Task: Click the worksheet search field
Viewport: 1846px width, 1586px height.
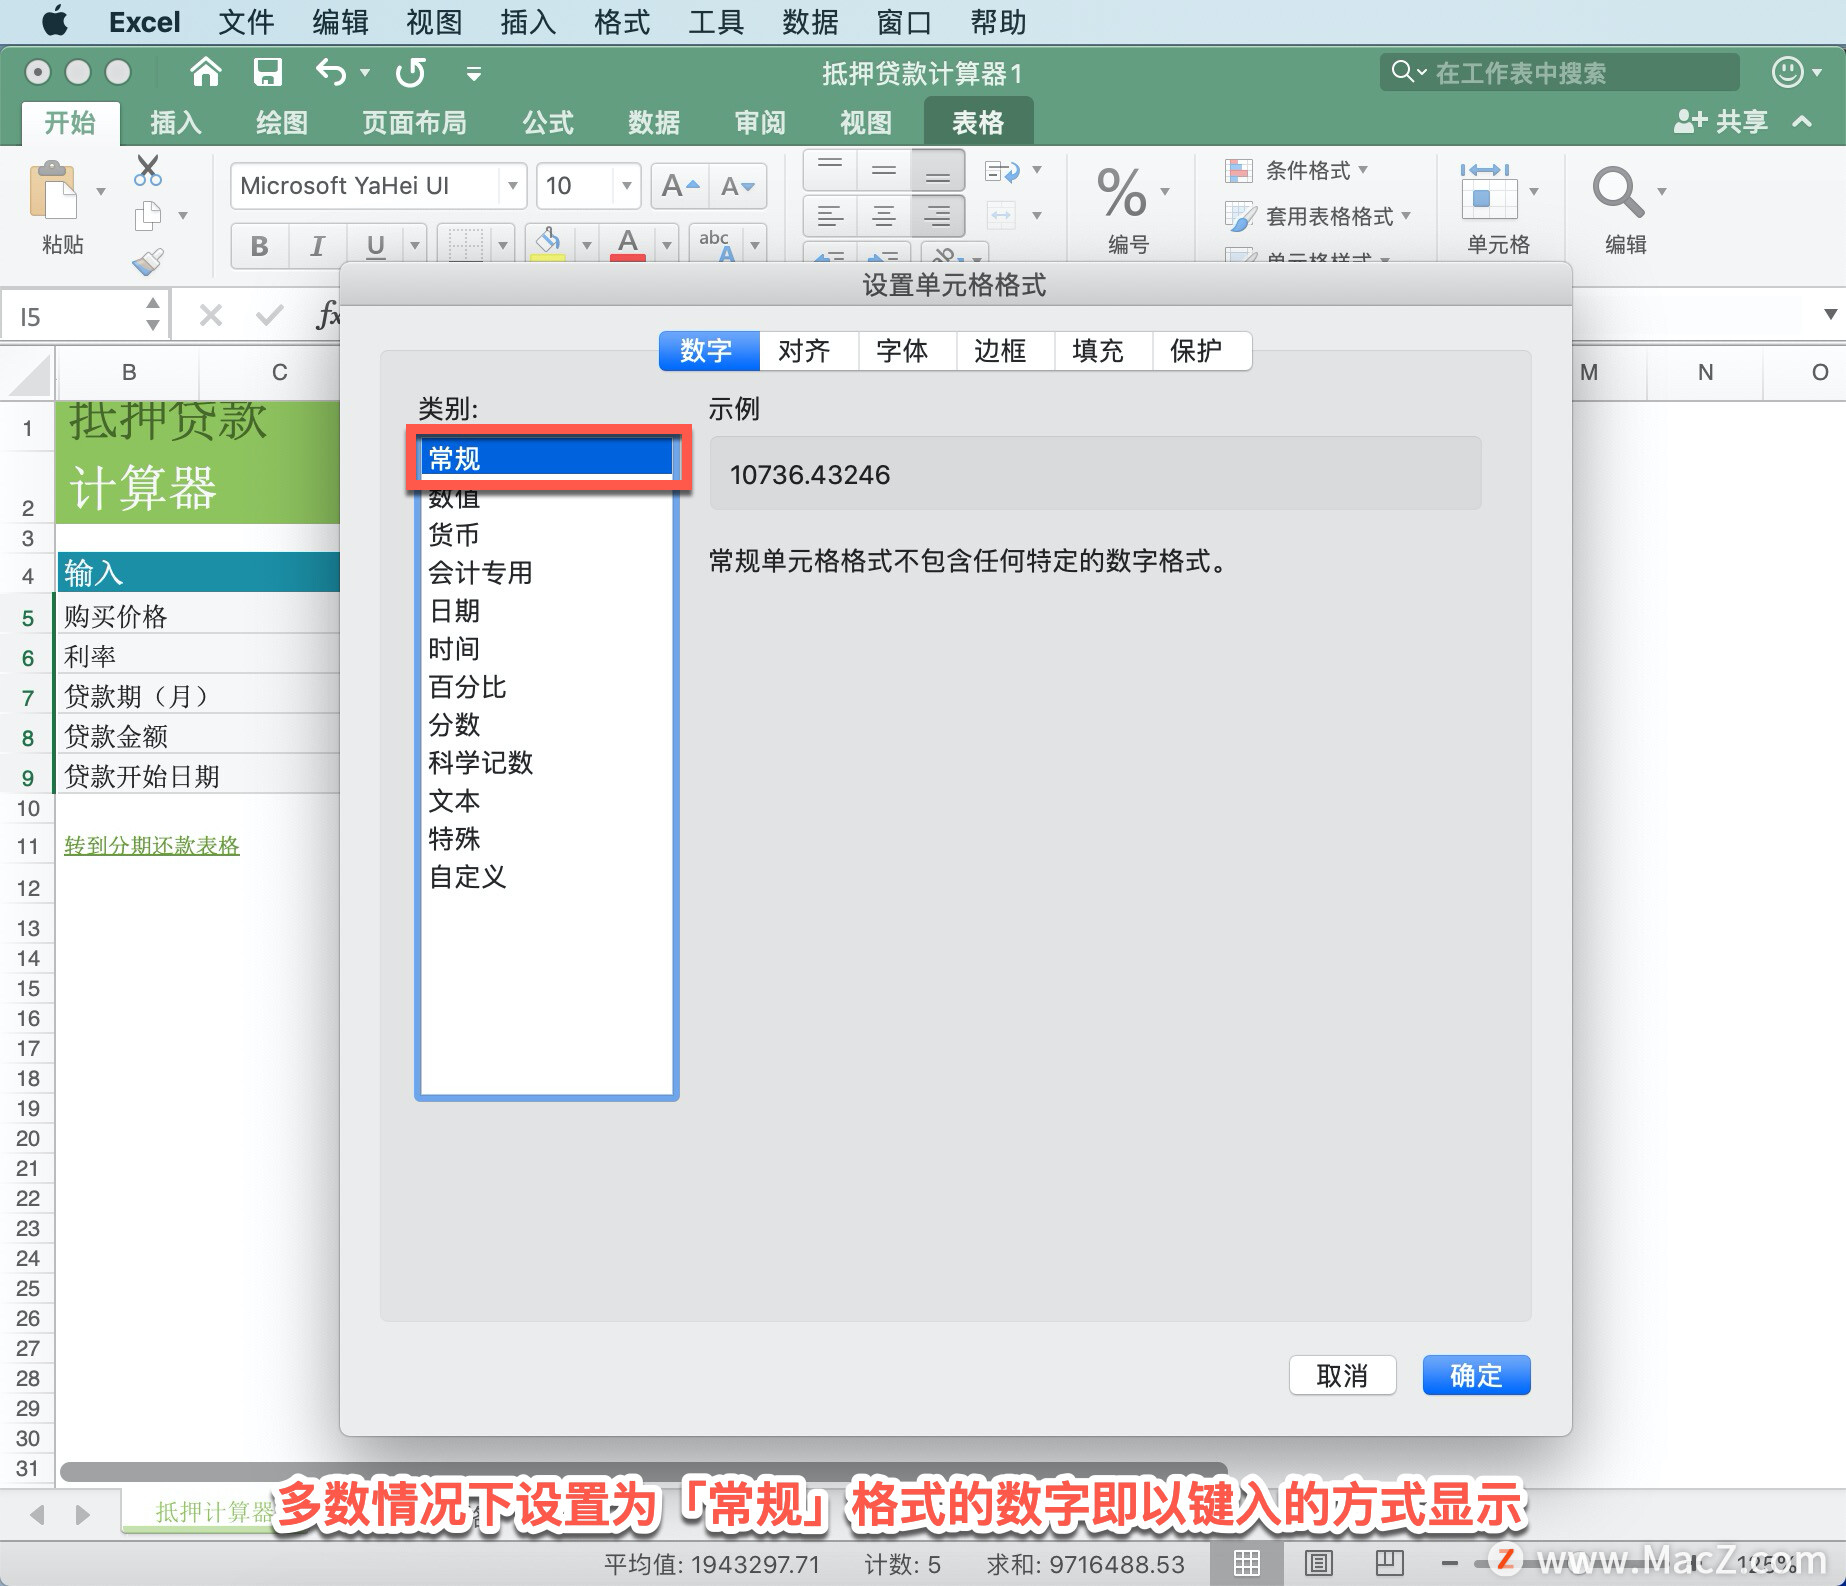Action: [x=1560, y=72]
